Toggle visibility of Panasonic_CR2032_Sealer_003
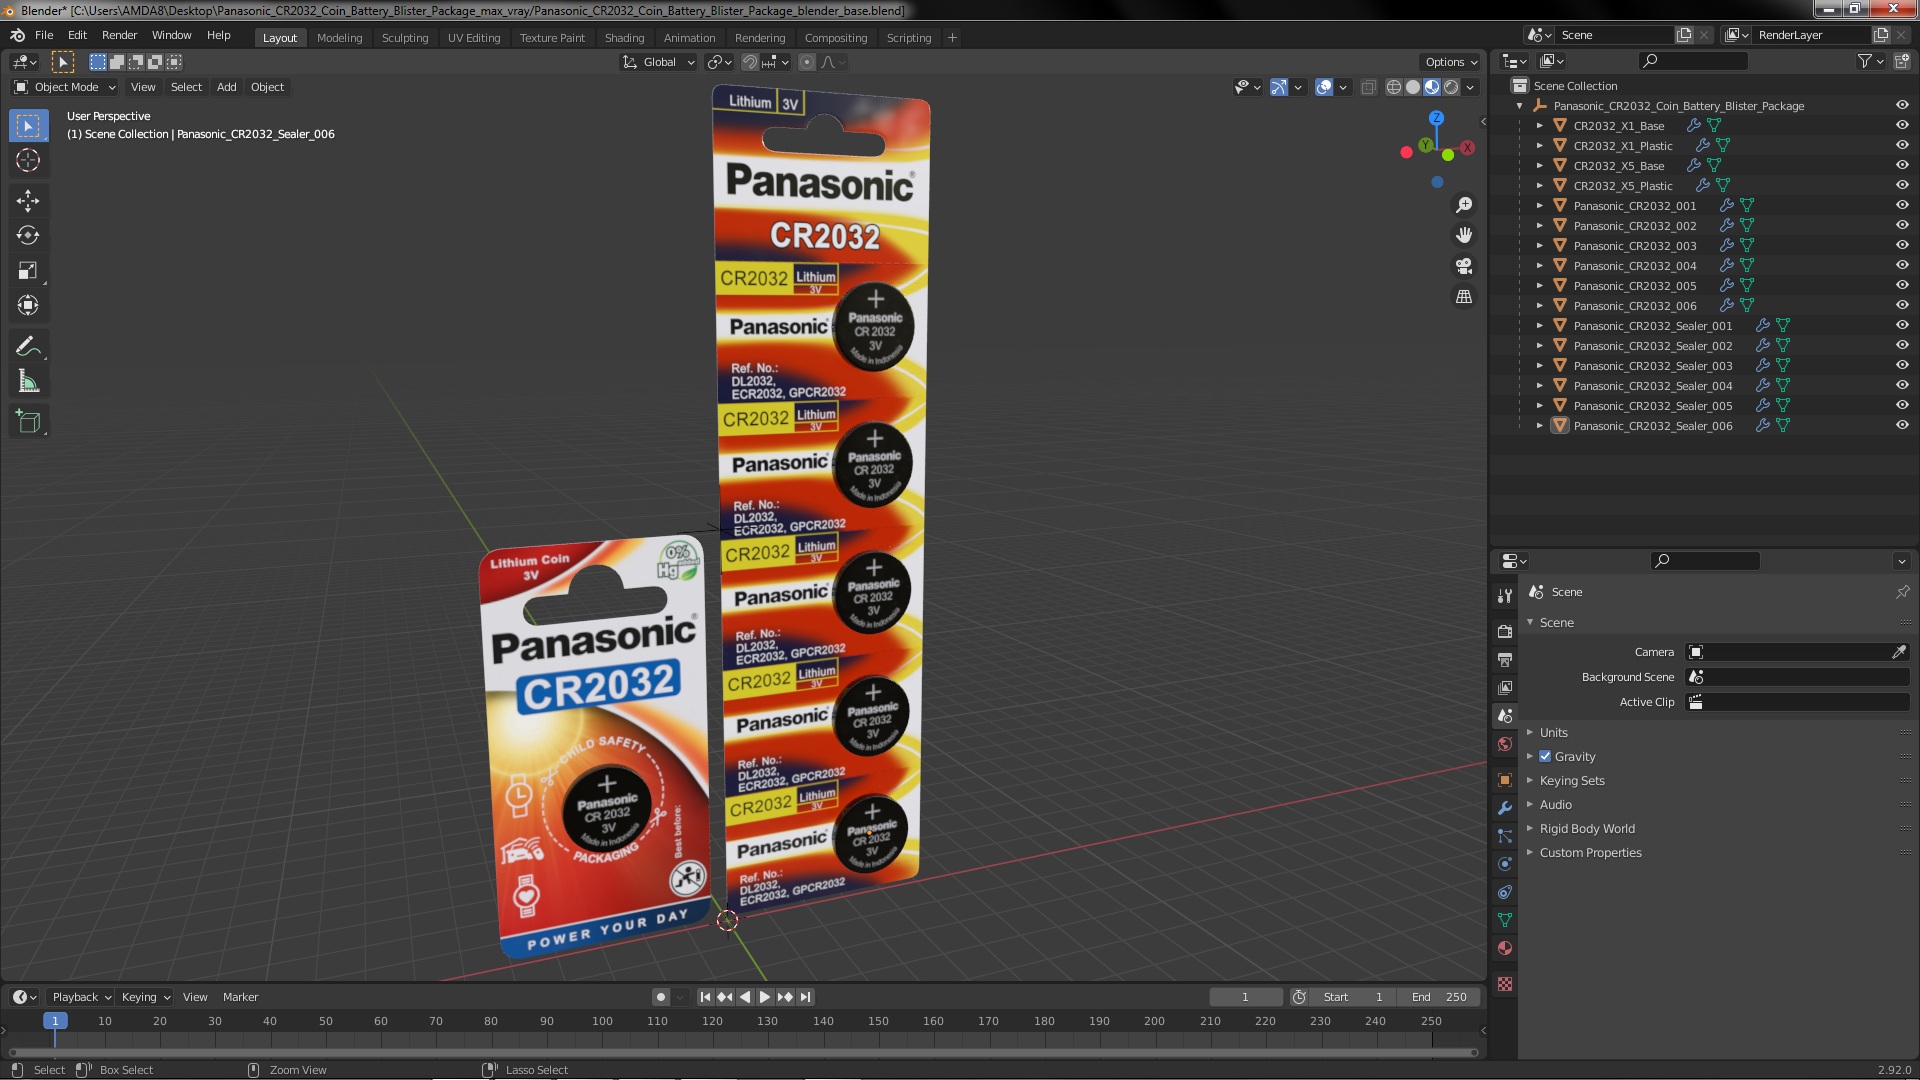The width and height of the screenshot is (1920, 1080). [1902, 365]
